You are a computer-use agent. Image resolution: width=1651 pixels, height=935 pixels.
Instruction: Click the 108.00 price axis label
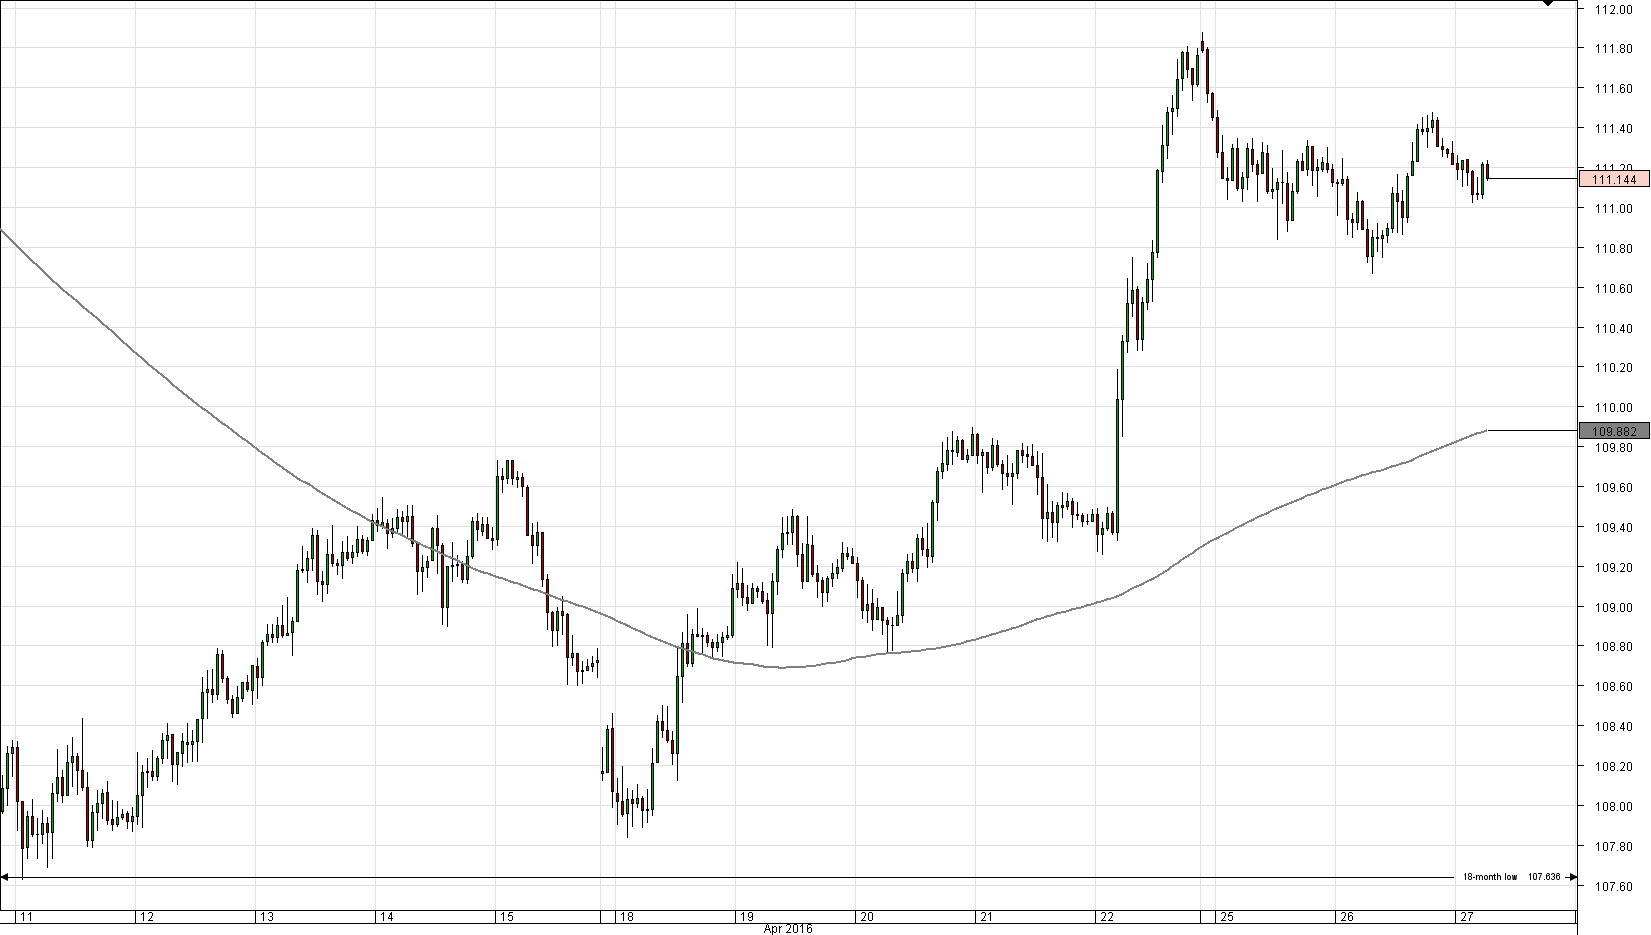pos(1614,807)
